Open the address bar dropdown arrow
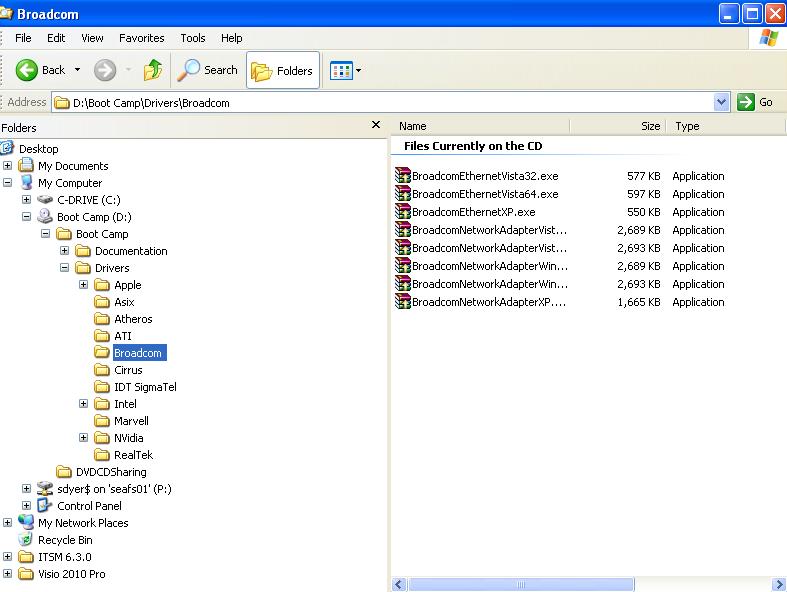Viewport: 787px width, 592px height. (x=721, y=102)
